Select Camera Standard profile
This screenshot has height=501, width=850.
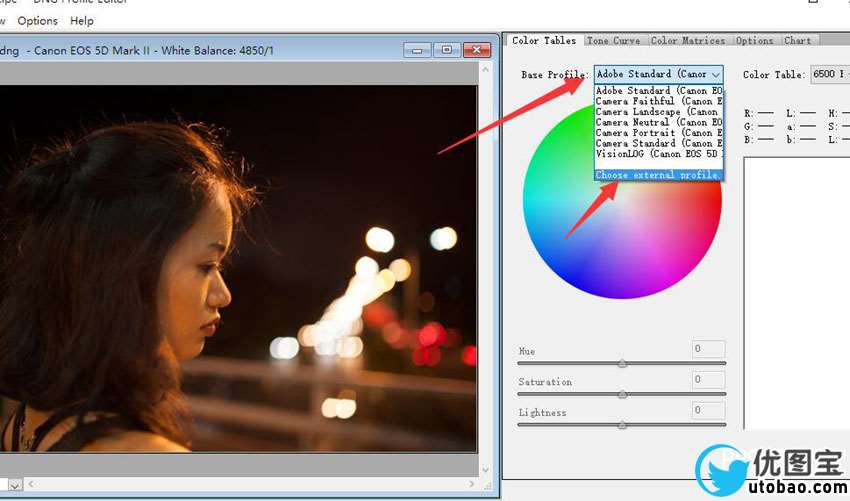click(659, 143)
